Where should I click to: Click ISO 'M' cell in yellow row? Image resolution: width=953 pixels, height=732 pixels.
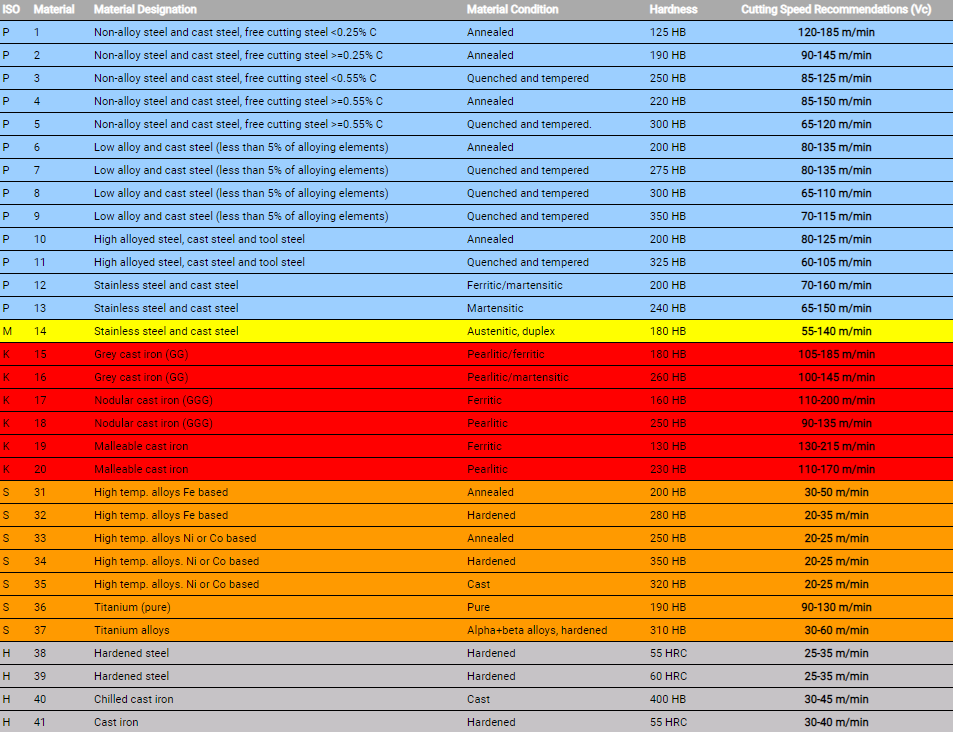7,331
